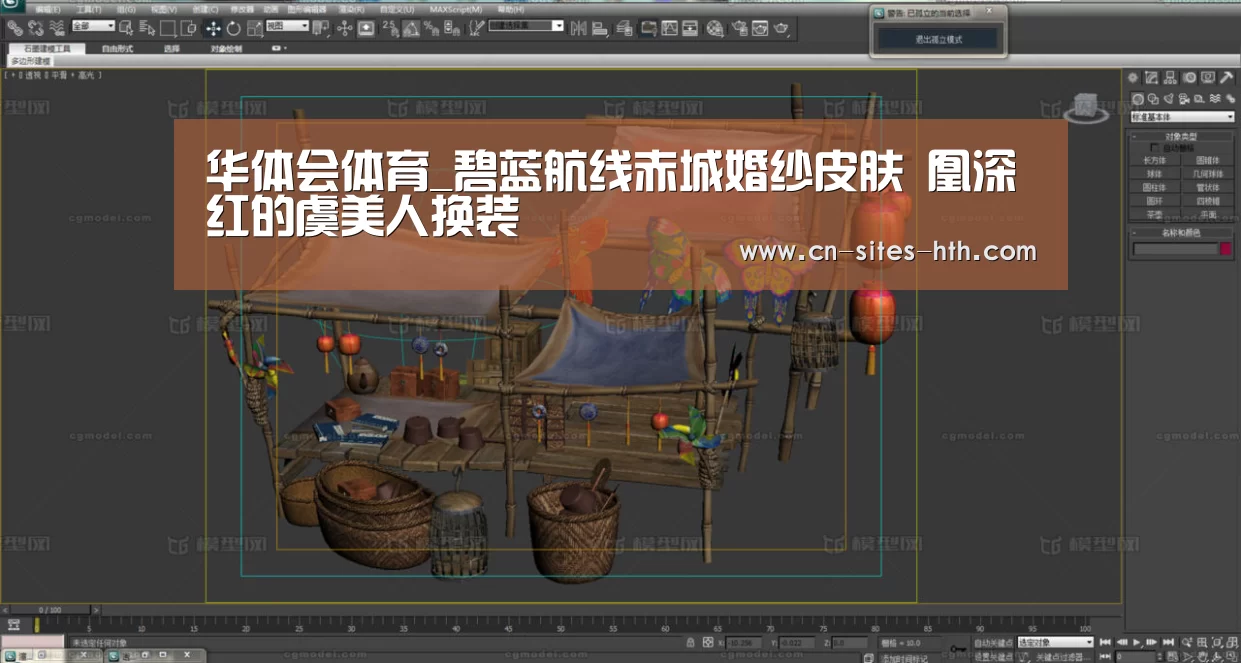
Task: Activate the Select and Rotate tool
Action: (x=234, y=28)
